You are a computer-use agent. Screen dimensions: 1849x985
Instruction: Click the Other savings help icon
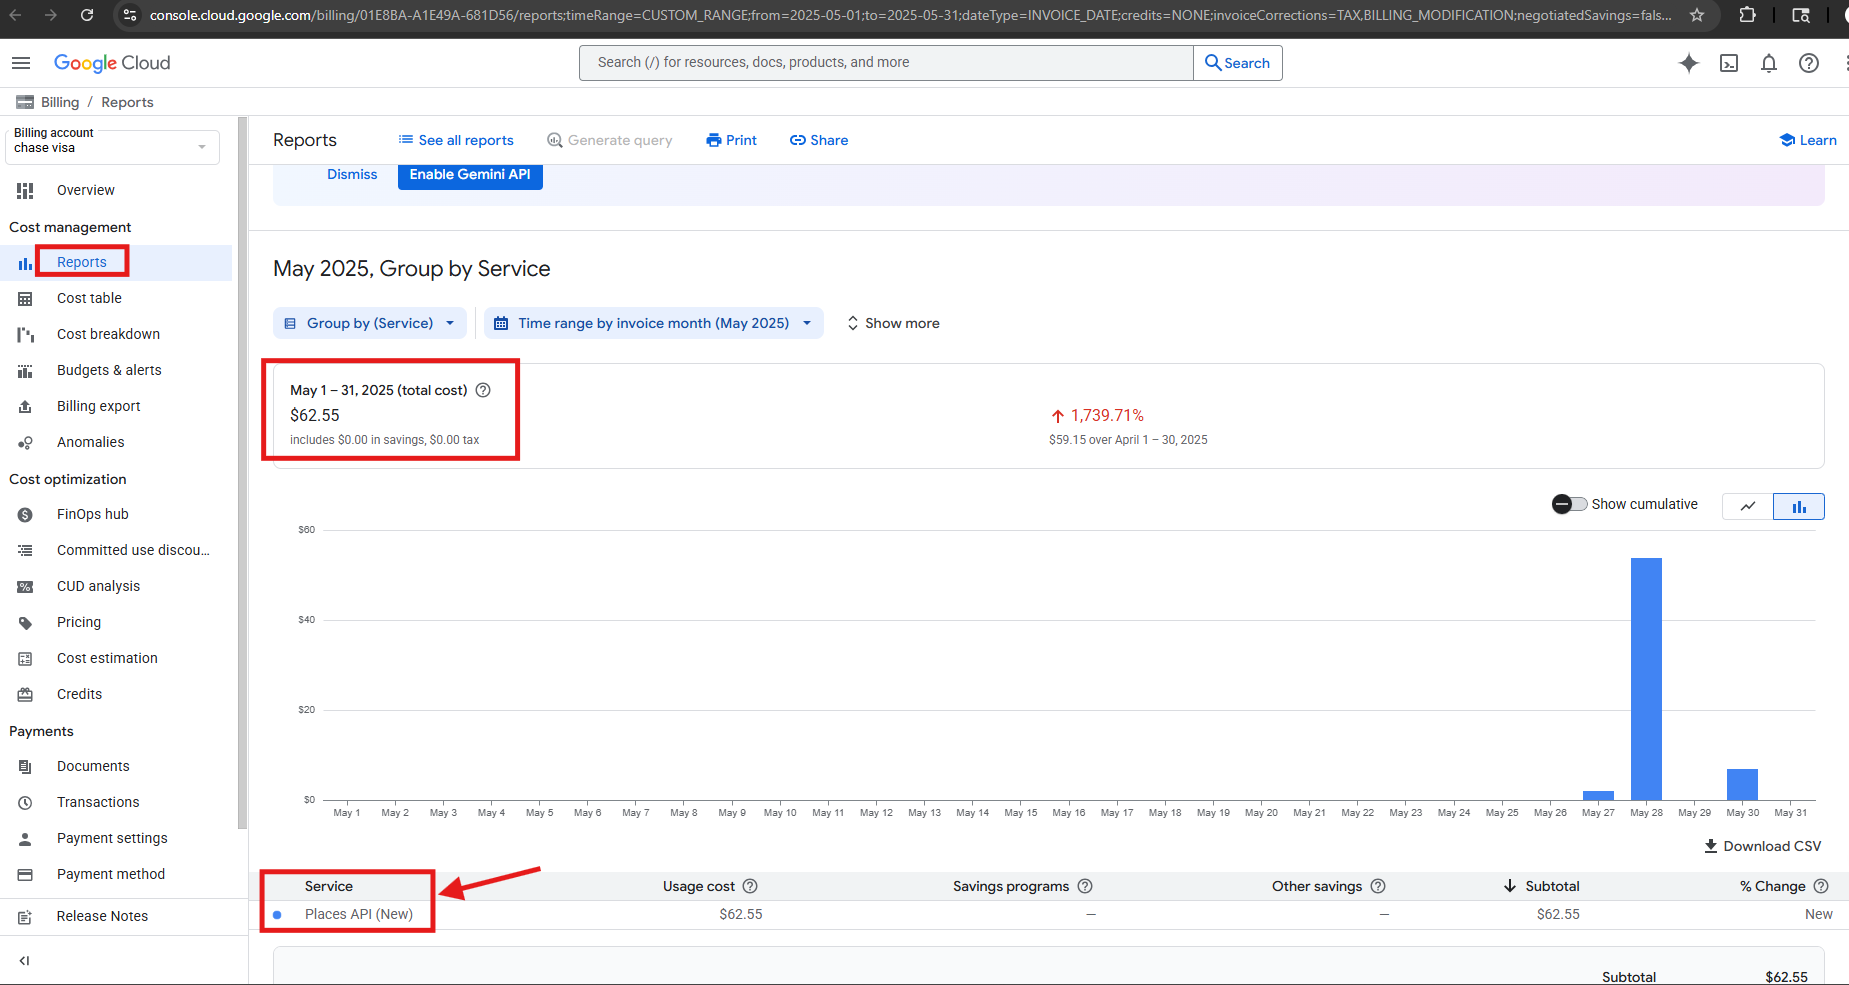click(x=1378, y=886)
